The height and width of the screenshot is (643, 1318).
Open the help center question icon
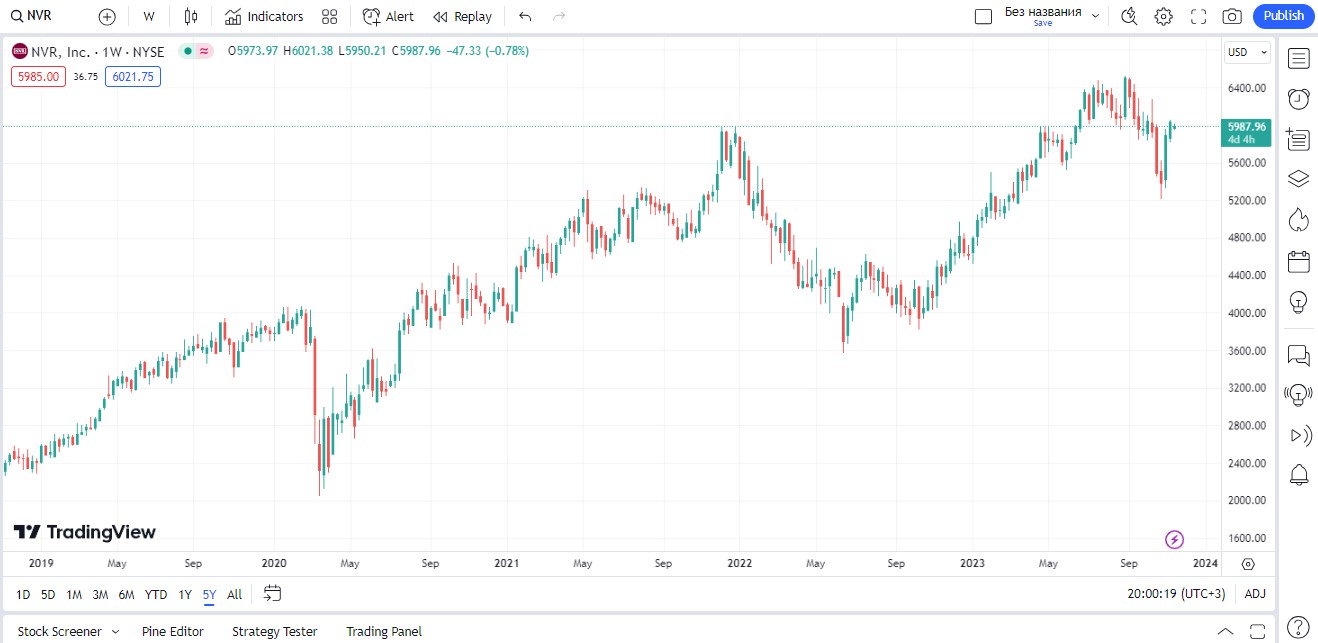click(x=1298, y=627)
